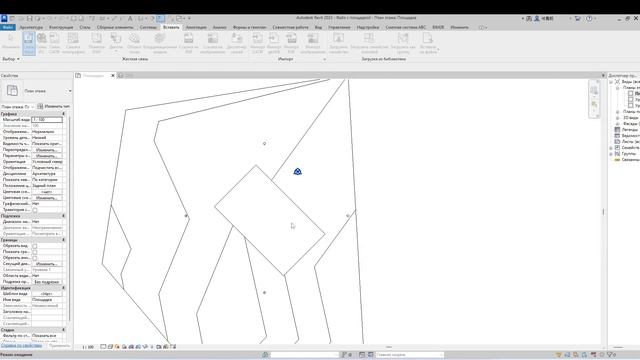Viewport: 640px width, 360px height.
Task: Switch to the Manage ribbon tab
Action: [339, 27]
